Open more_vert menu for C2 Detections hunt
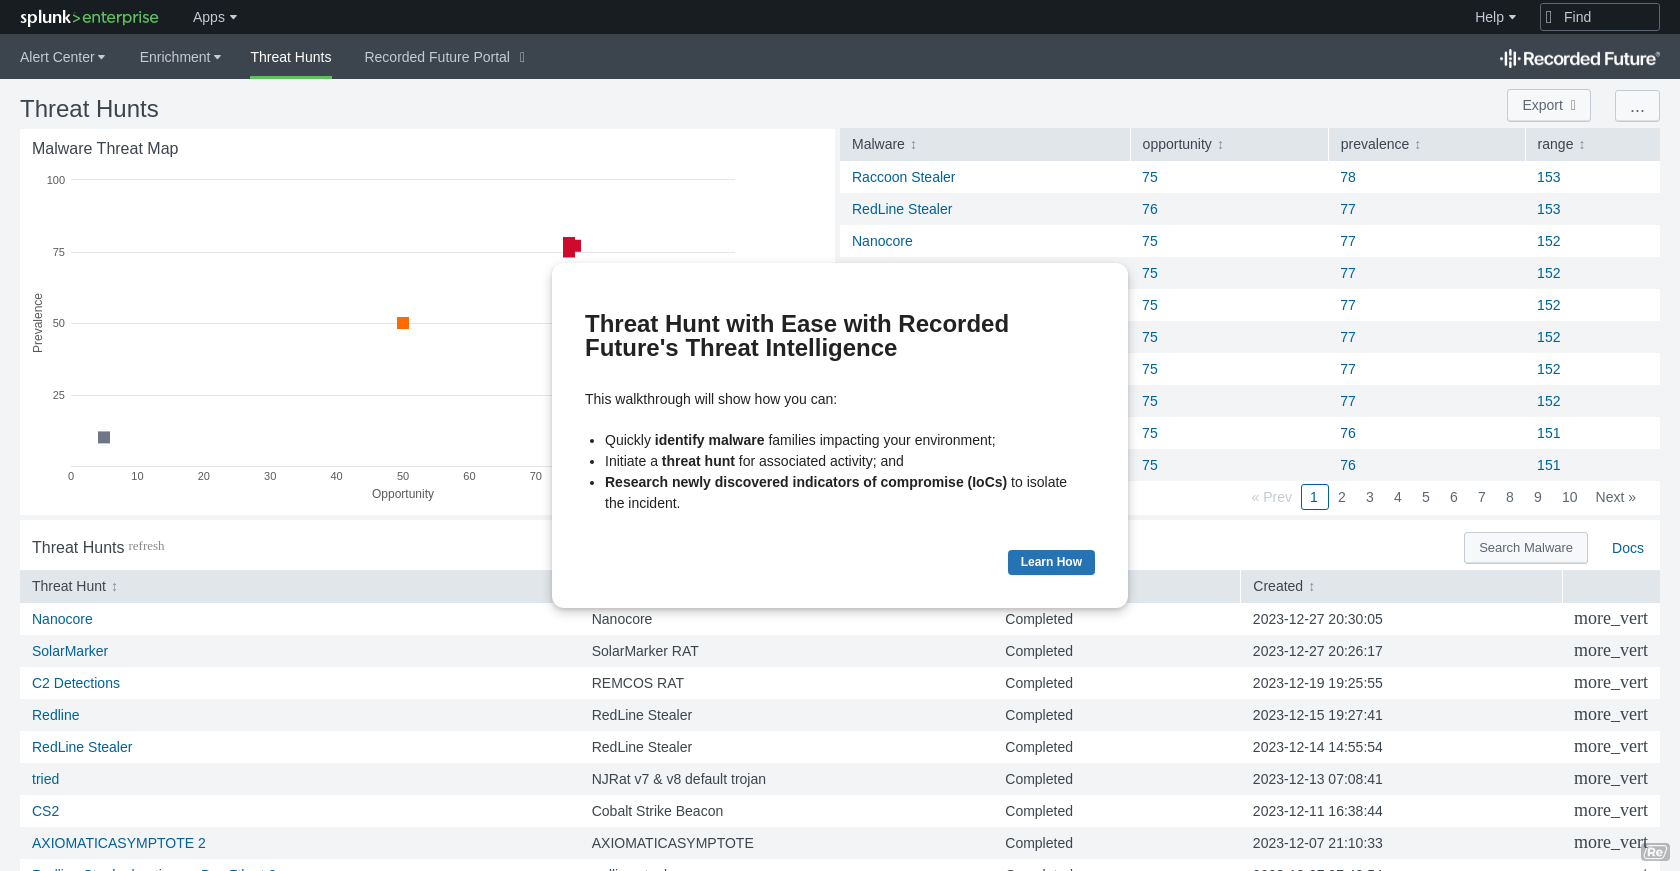The height and width of the screenshot is (871, 1680). (1610, 683)
